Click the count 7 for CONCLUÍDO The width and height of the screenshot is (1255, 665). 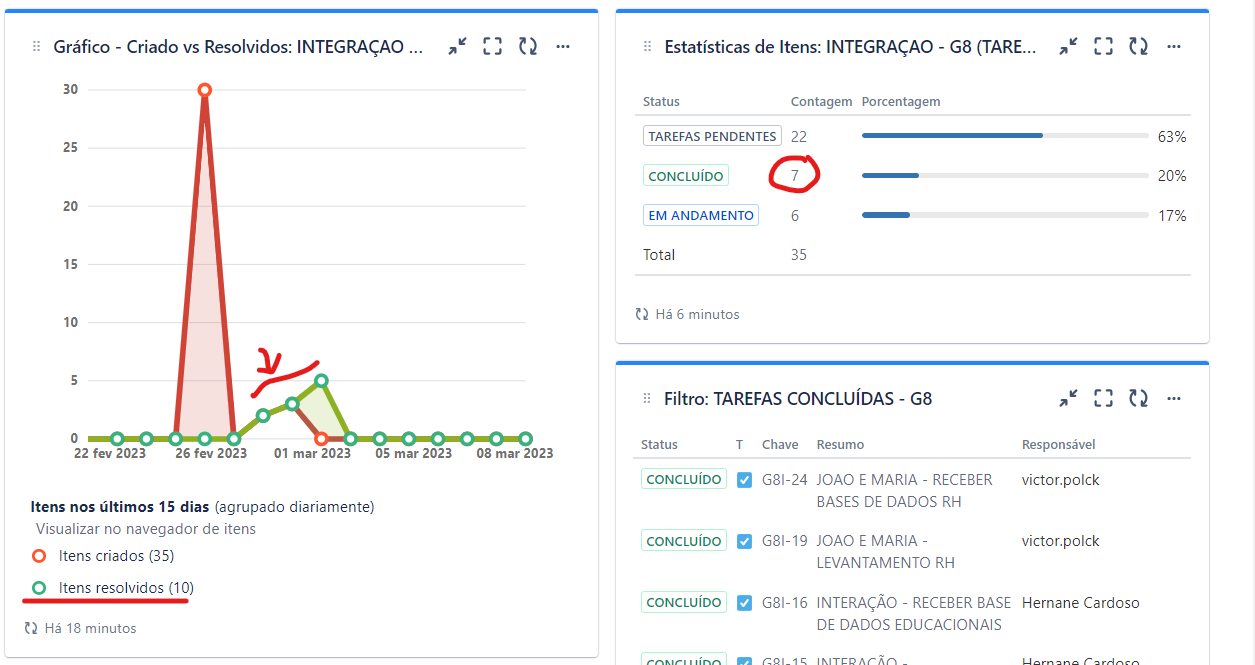[x=795, y=176]
